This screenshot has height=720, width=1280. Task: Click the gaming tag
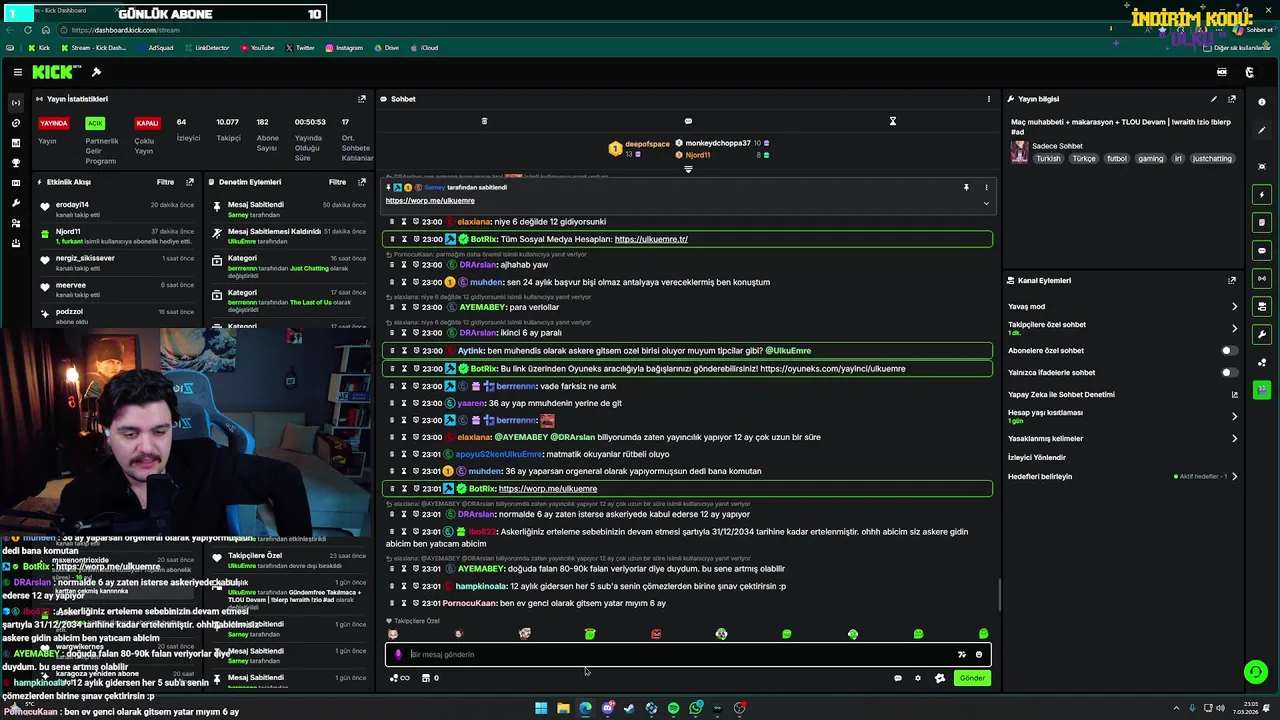click(1150, 159)
